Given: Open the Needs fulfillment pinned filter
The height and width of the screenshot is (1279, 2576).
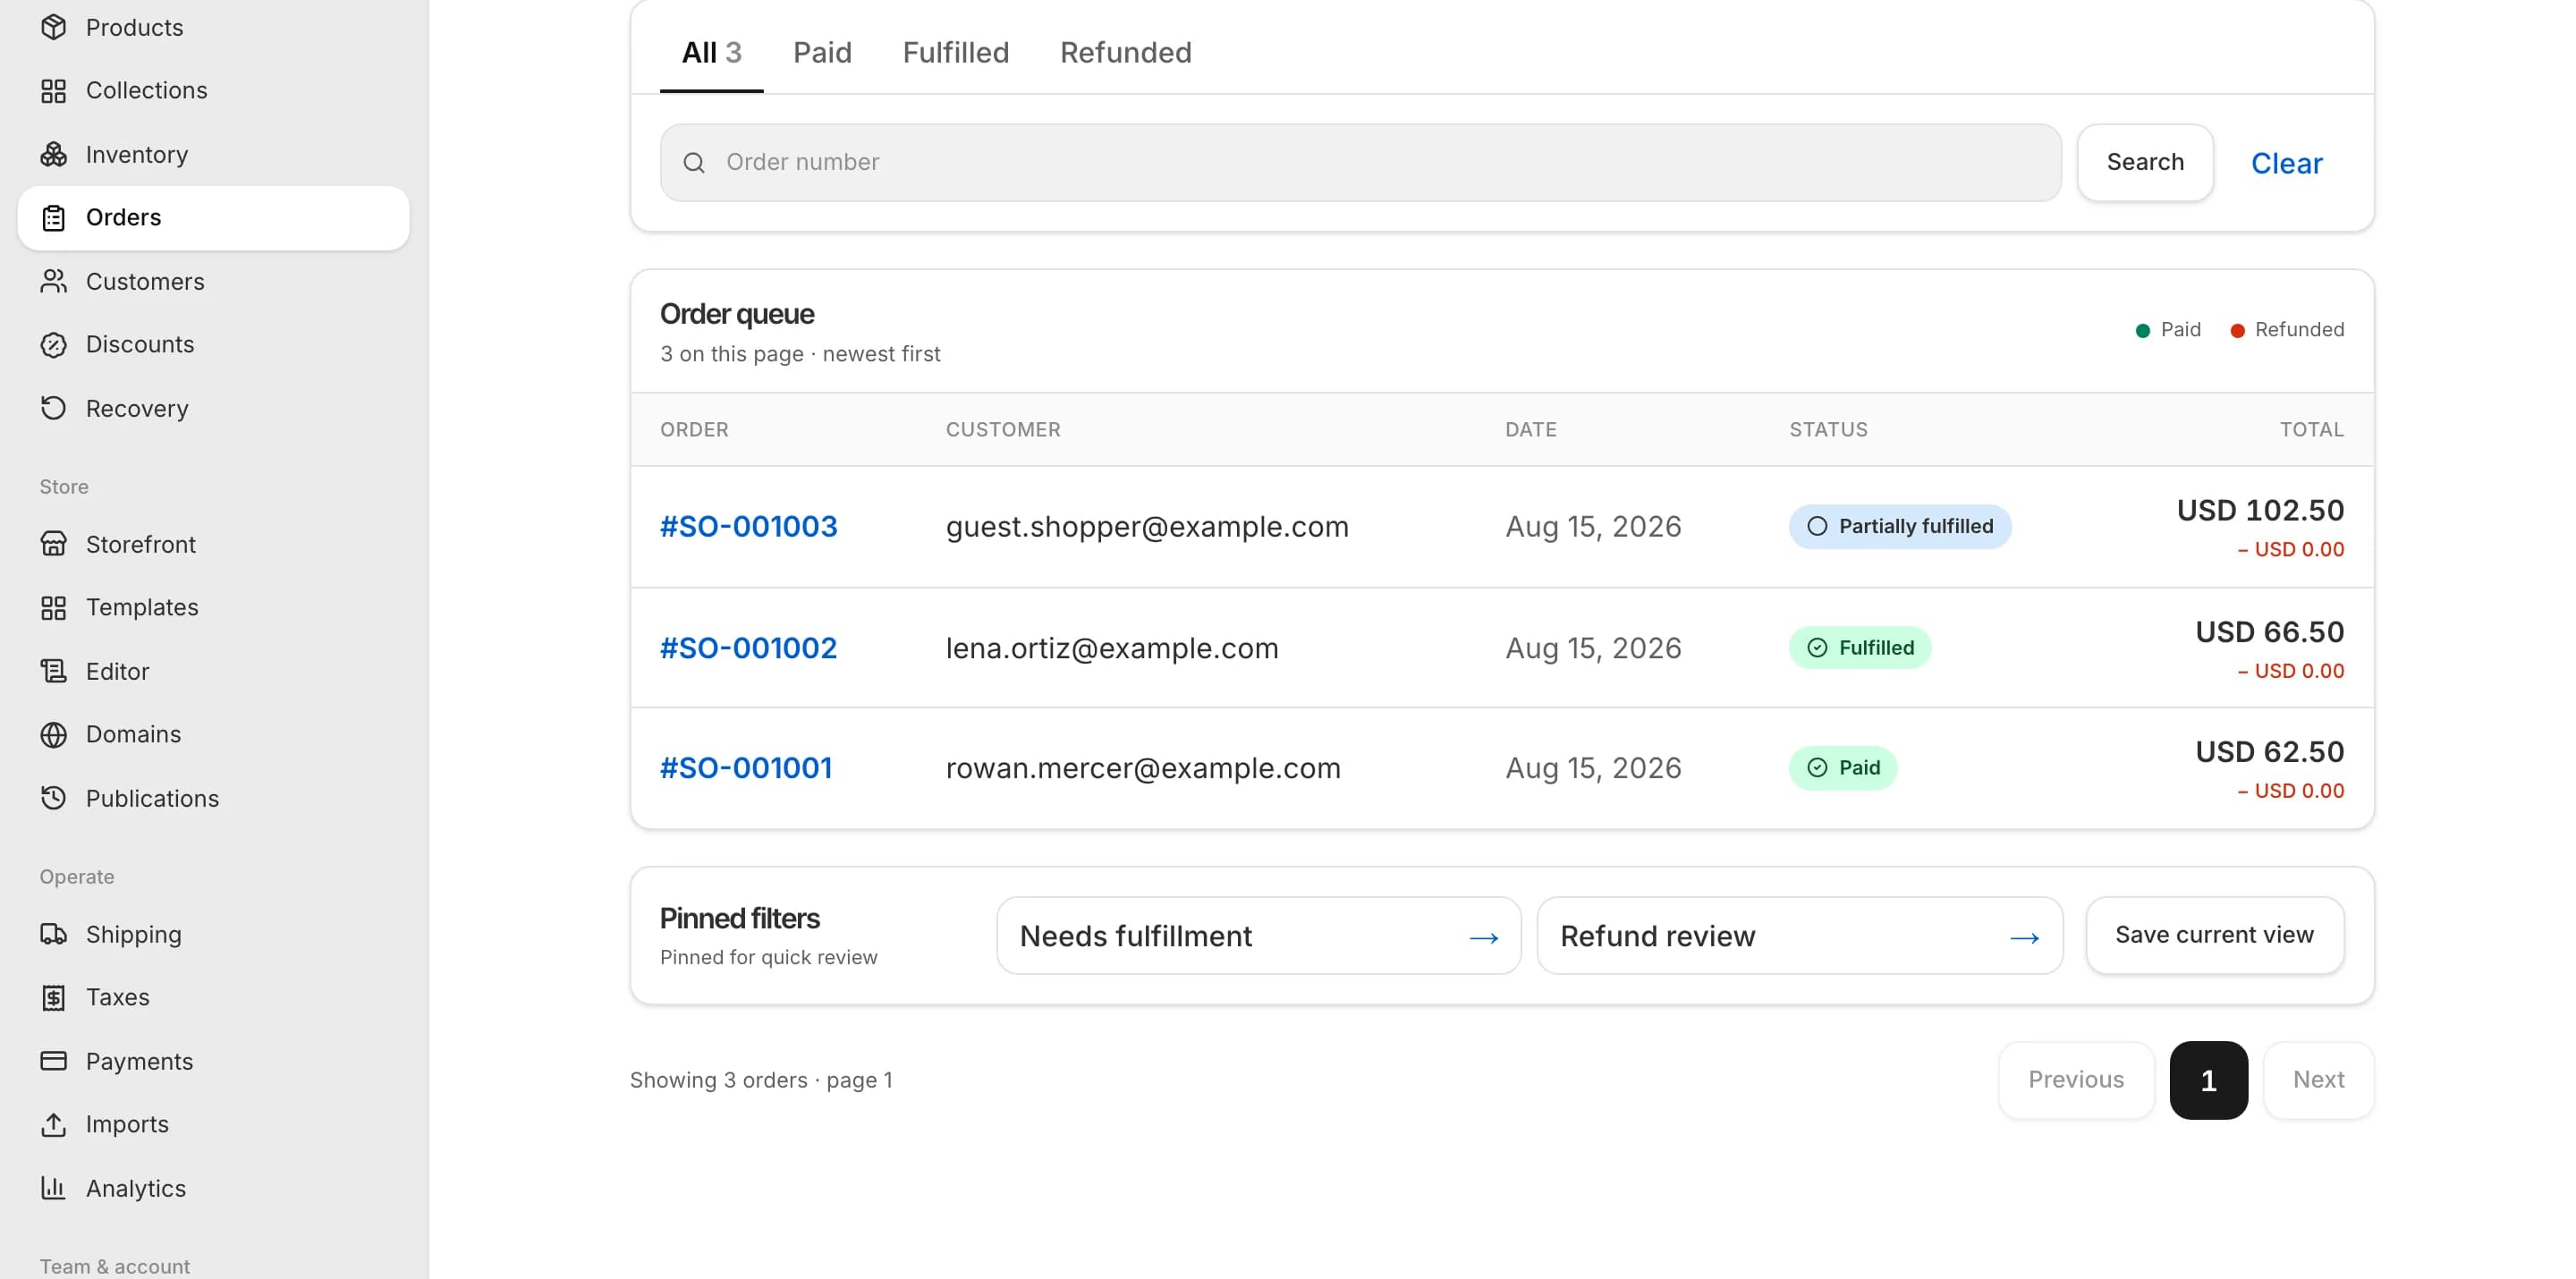Looking at the screenshot, I should [x=1258, y=936].
